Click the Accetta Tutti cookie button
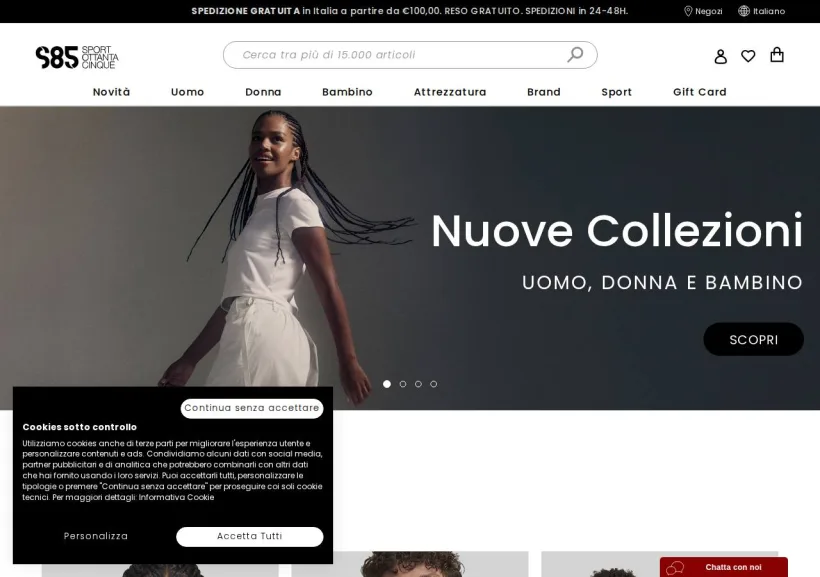This screenshot has width=820, height=577. pyautogui.click(x=249, y=536)
